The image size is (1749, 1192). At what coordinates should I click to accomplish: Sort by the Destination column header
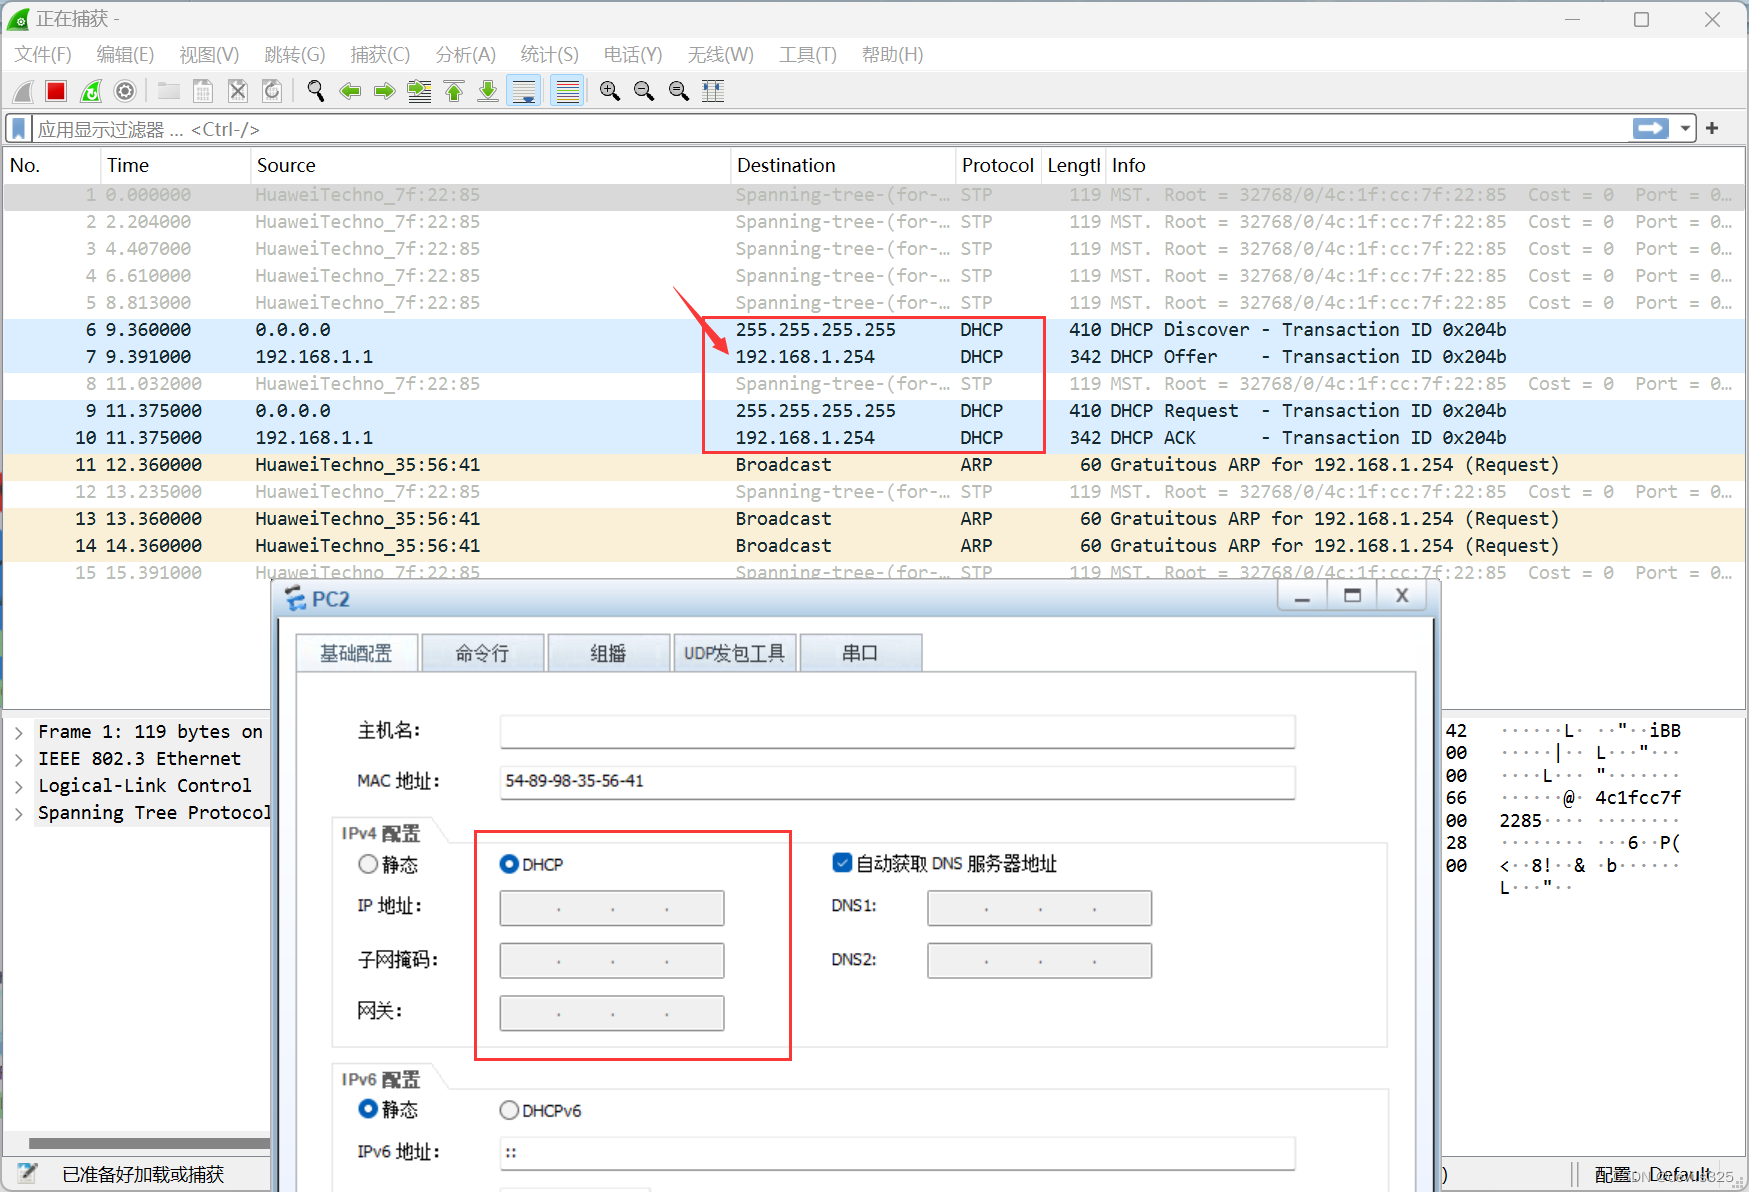point(843,165)
